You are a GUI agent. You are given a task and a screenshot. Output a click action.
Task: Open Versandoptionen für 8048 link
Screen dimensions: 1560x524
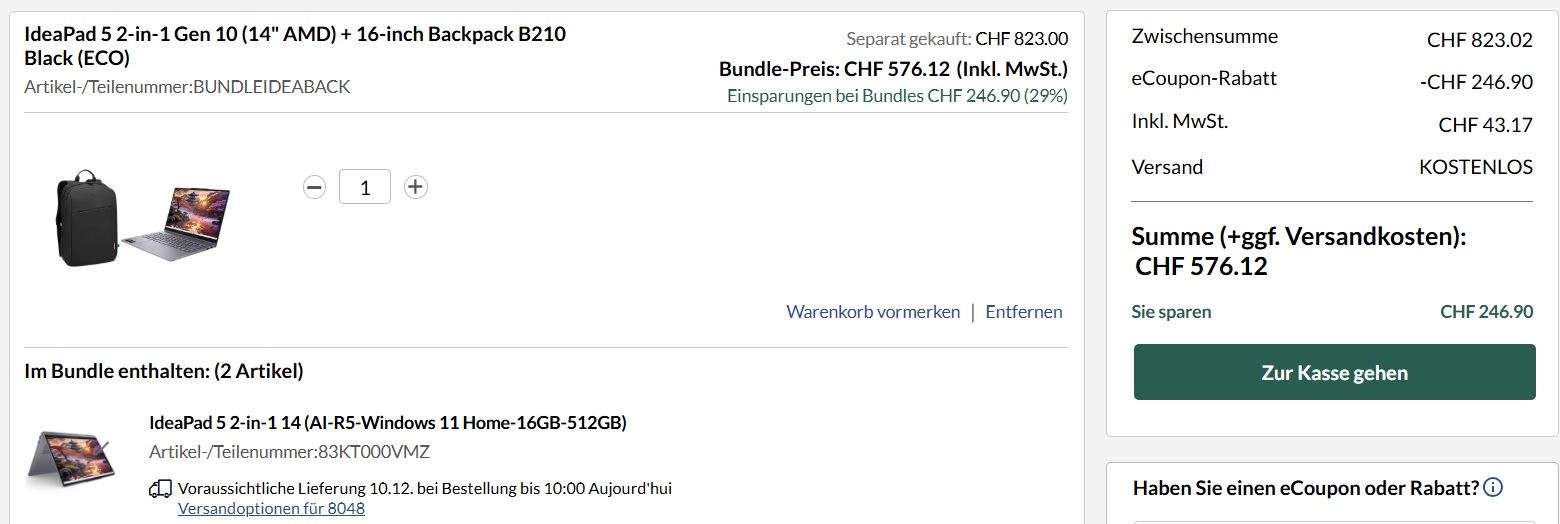click(271, 508)
